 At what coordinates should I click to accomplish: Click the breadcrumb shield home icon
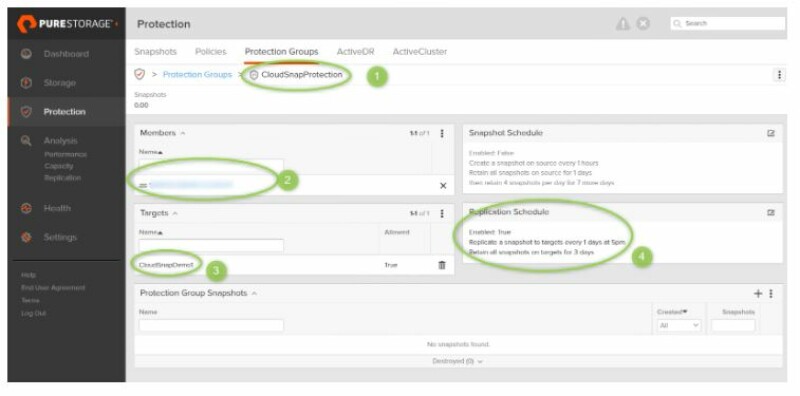tap(139, 75)
